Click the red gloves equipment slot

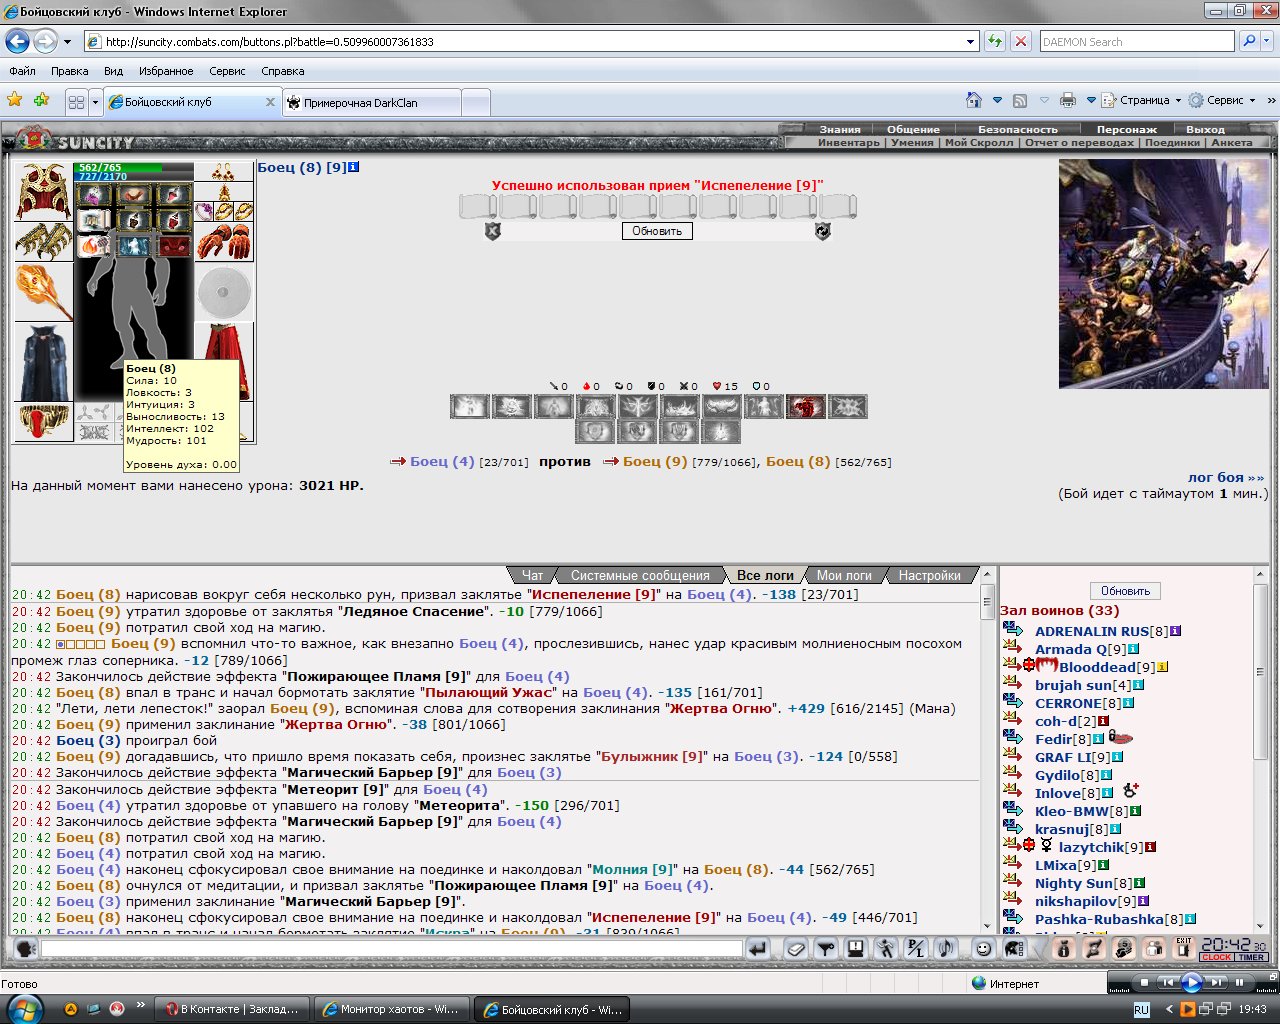point(224,242)
